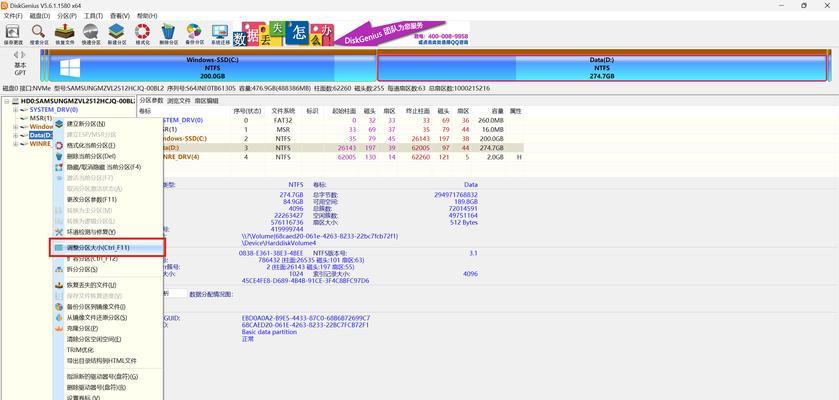Viewport: 839px width, 400px height.
Task: Click the 恢复丢失的文件 menu icon
Action: (x=59, y=285)
